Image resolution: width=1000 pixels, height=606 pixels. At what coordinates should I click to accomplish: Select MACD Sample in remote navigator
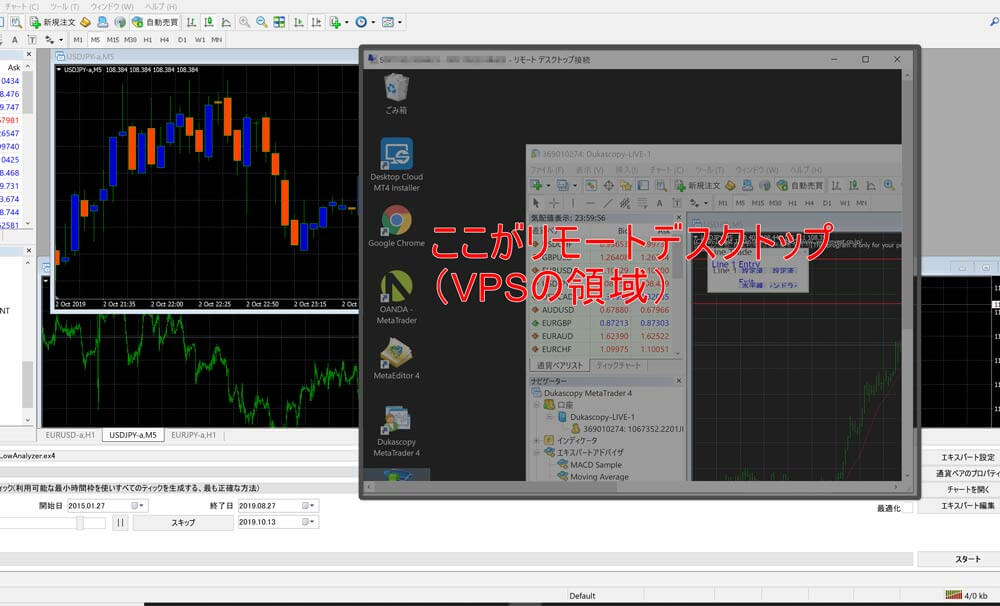[596, 464]
